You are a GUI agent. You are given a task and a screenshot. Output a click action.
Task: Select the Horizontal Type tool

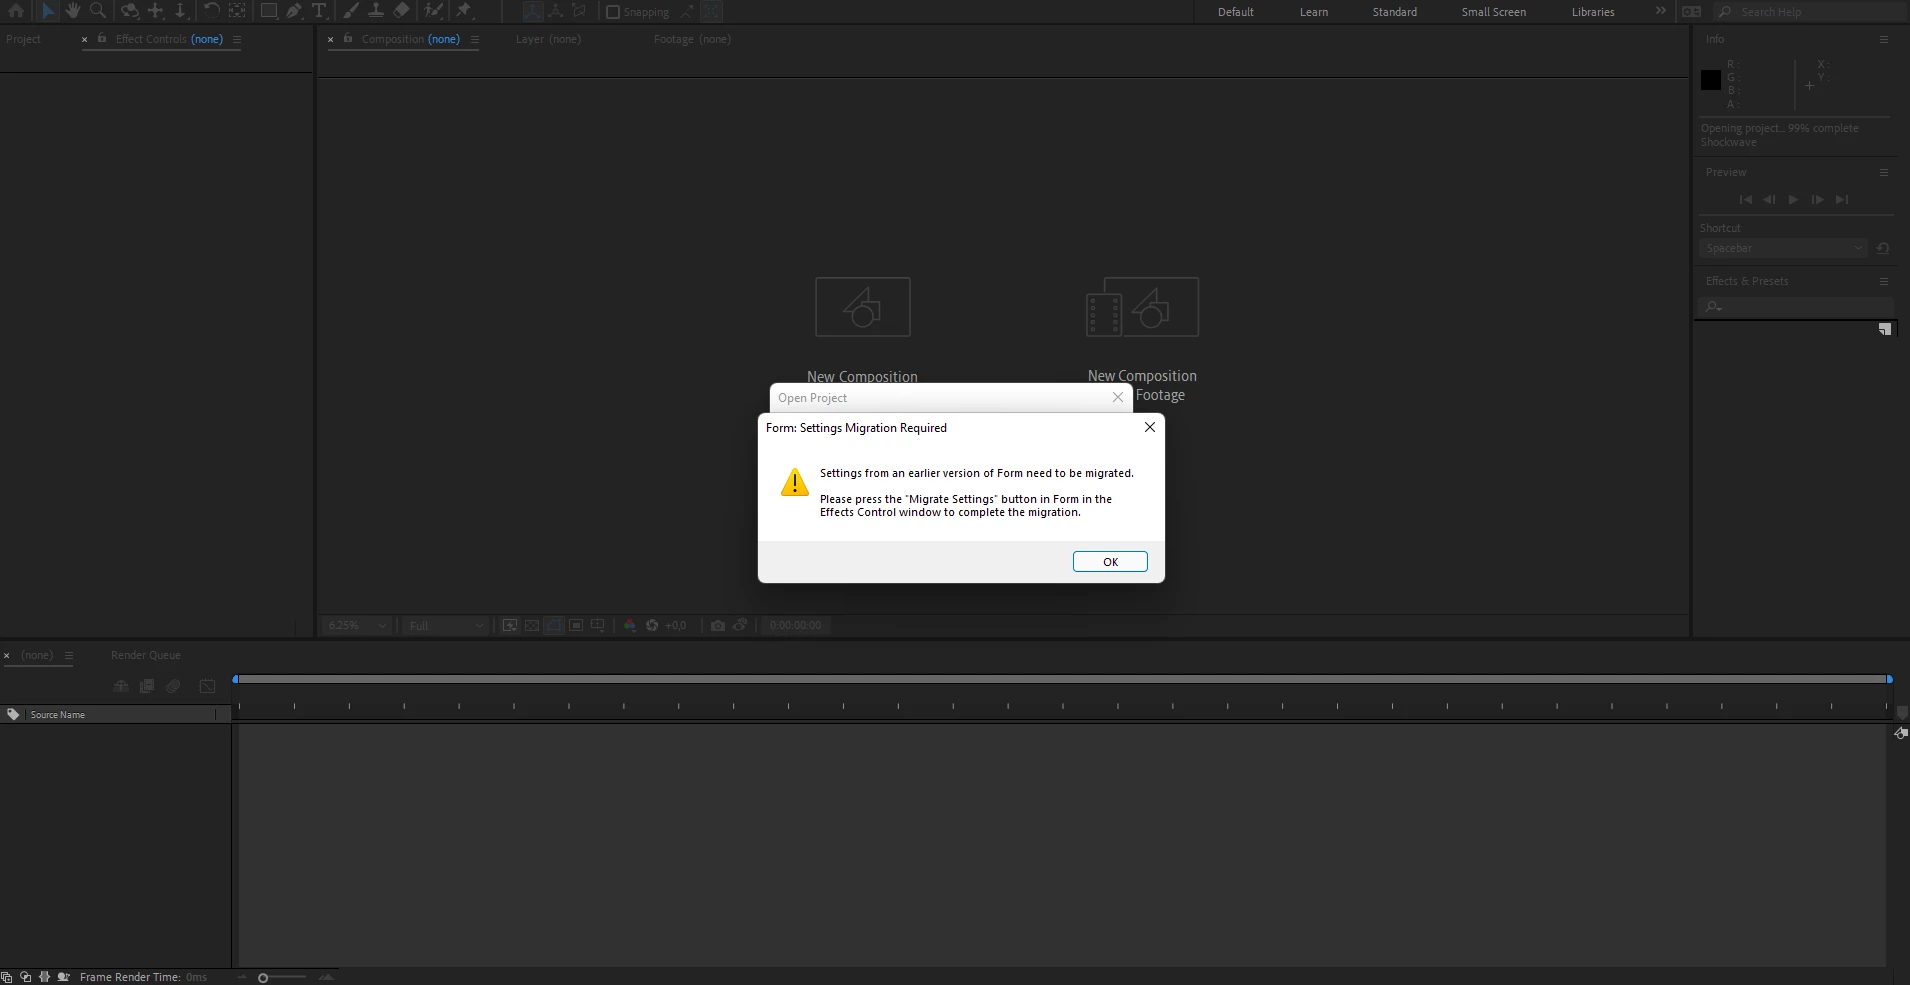click(x=319, y=11)
